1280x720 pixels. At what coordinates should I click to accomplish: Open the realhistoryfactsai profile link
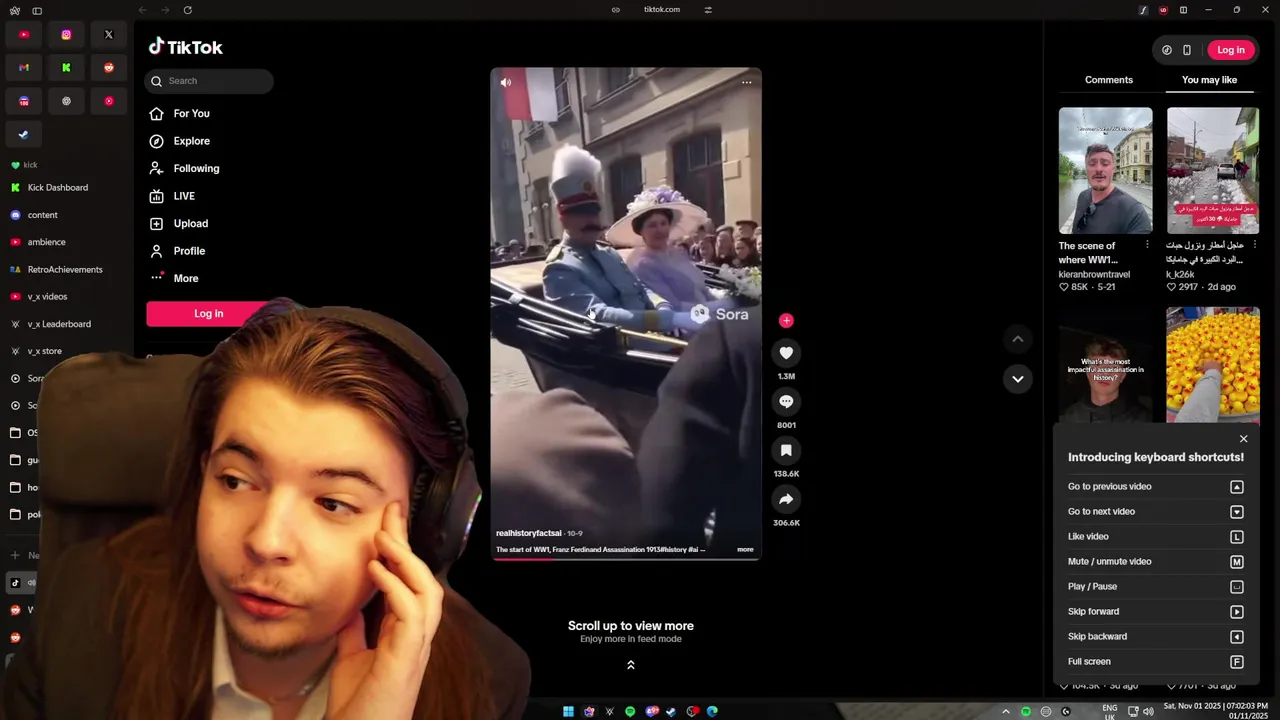[x=529, y=533]
